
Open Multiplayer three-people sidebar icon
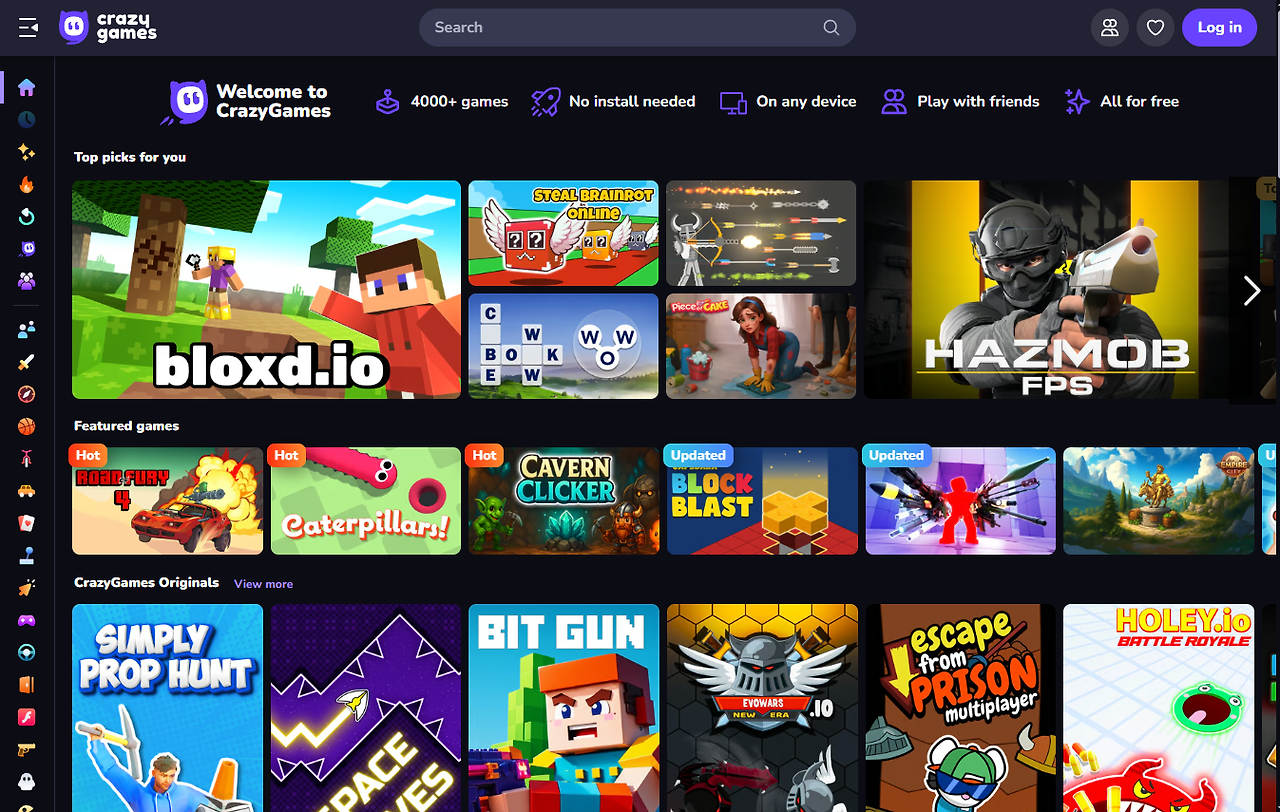click(27, 282)
